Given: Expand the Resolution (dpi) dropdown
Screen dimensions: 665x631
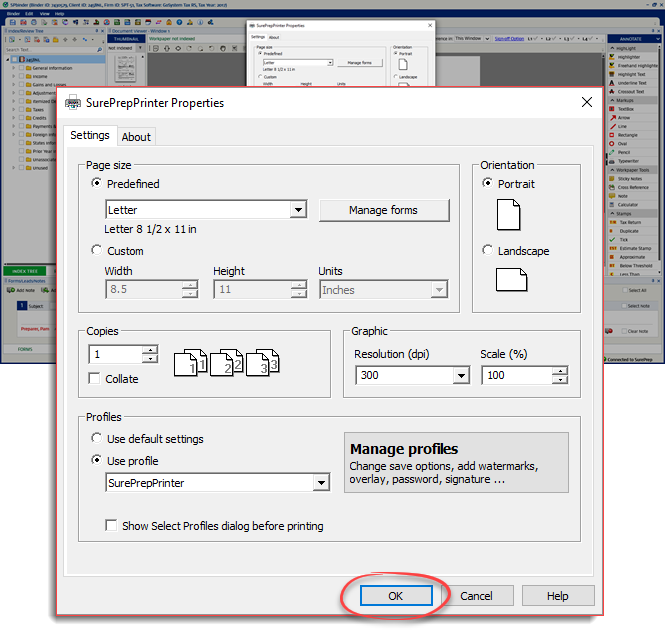Looking at the screenshot, I should coord(461,377).
